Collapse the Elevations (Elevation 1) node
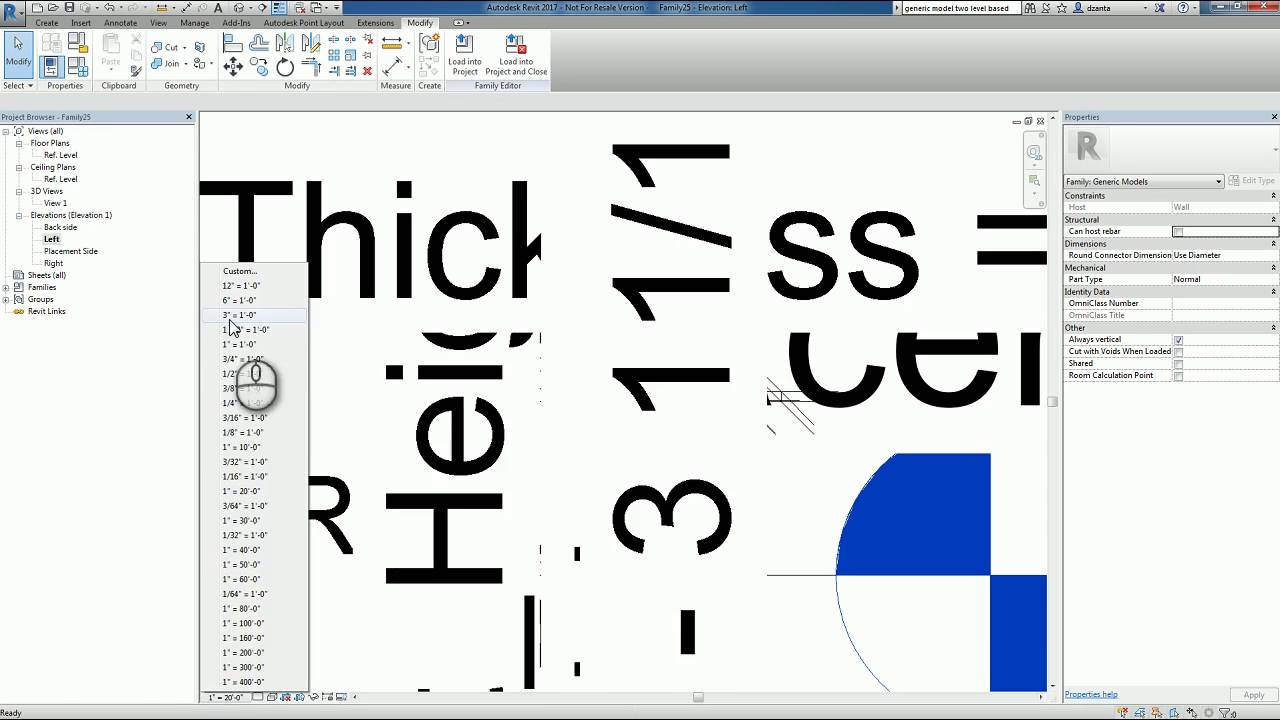The width and height of the screenshot is (1280, 720). coord(18,215)
